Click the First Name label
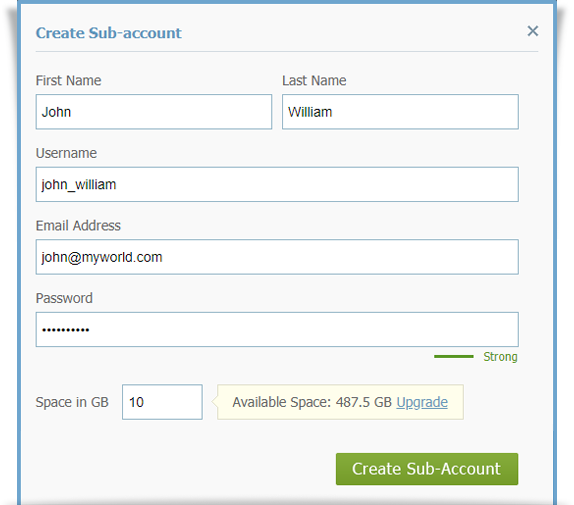 click(x=68, y=81)
